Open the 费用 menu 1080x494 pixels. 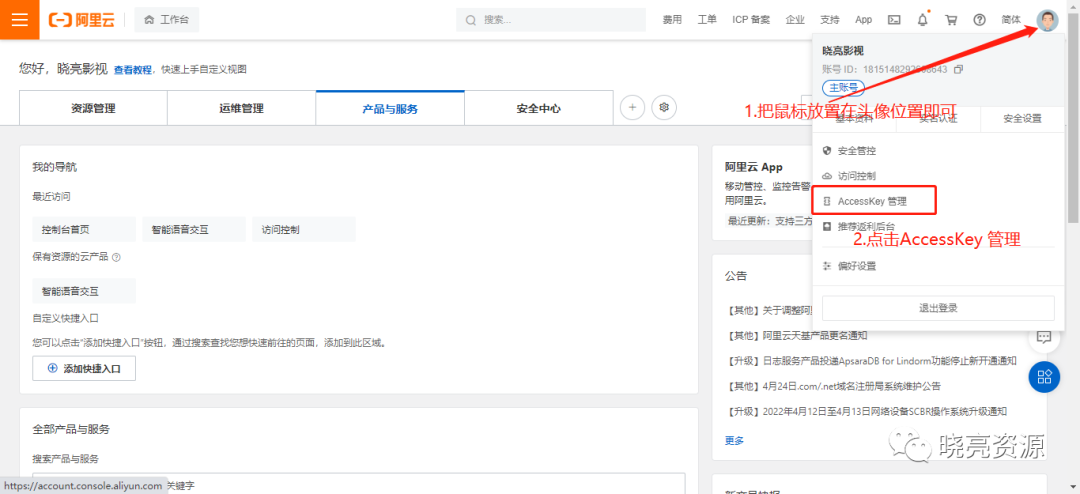[x=672, y=20]
